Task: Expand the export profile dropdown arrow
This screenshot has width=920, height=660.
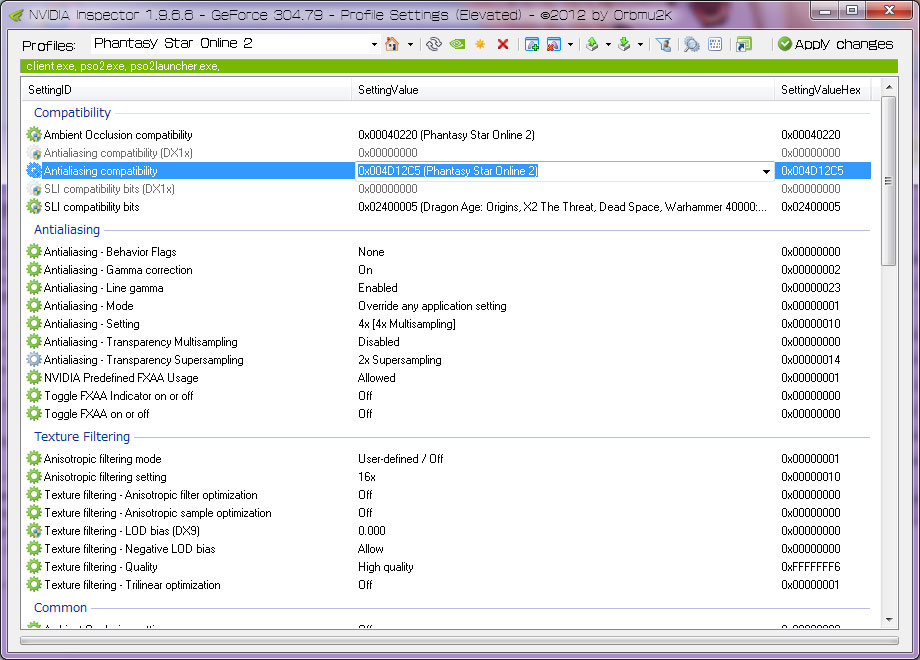Action: pyautogui.click(x=608, y=45)
